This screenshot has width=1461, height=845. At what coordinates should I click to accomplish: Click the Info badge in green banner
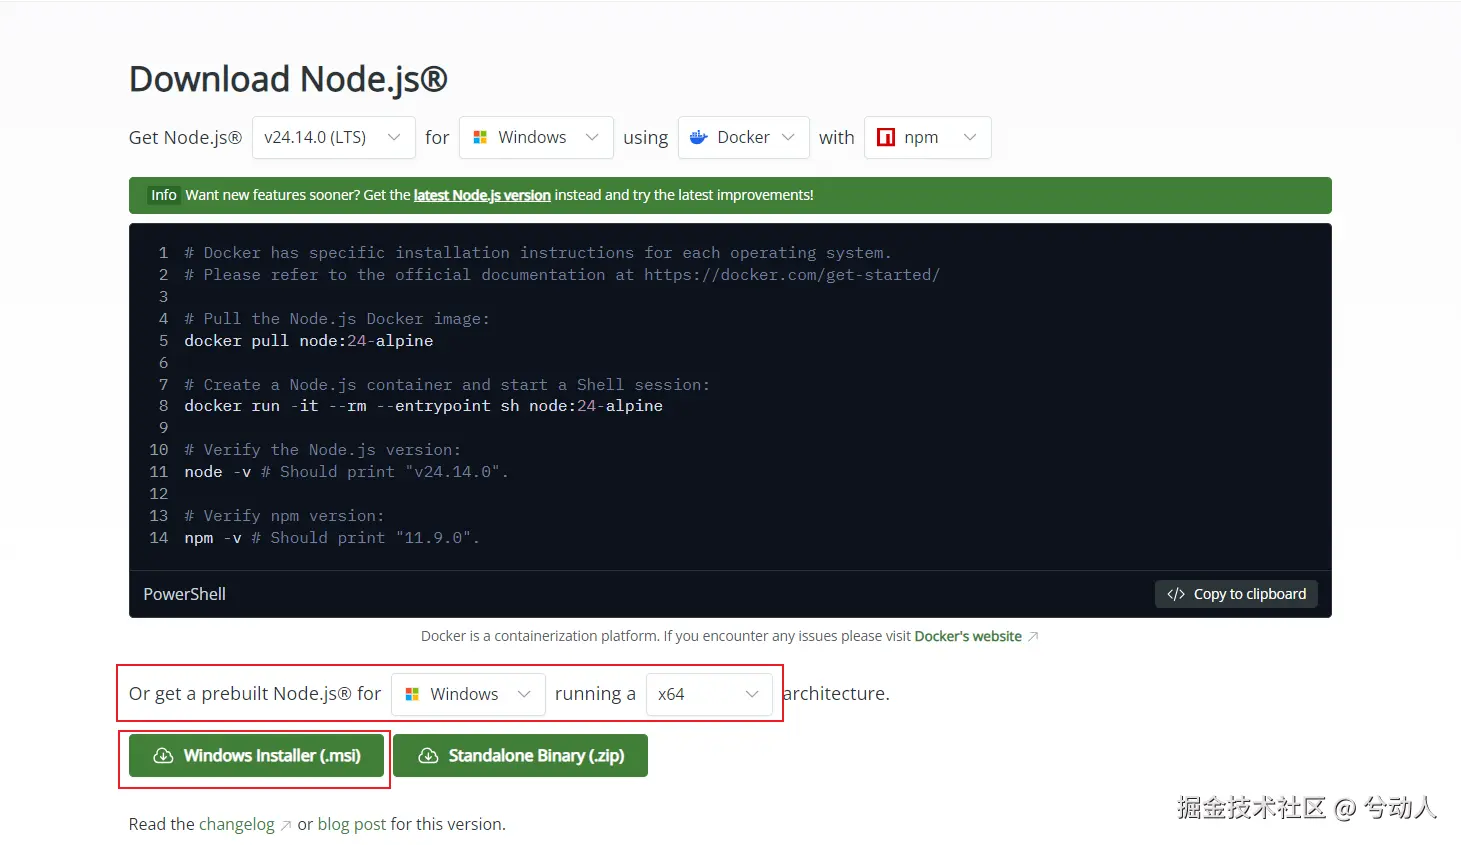pos(164,195)
